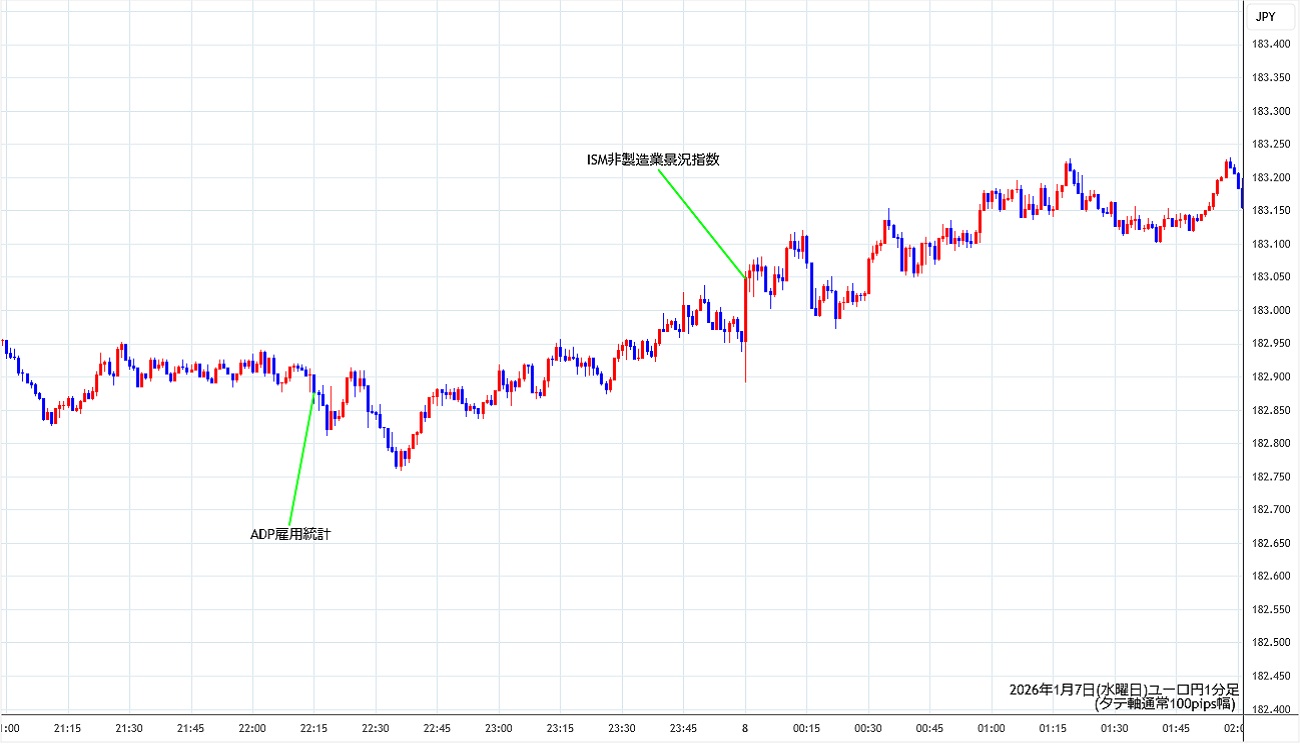
Task: Select the 01:15 time axis label
Action: point(1053,728)
